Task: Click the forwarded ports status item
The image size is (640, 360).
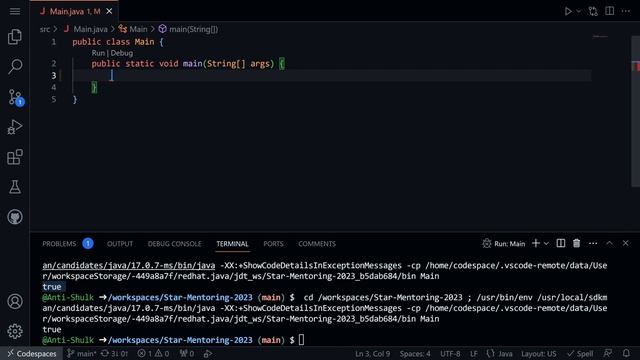Action: point(187,353)
